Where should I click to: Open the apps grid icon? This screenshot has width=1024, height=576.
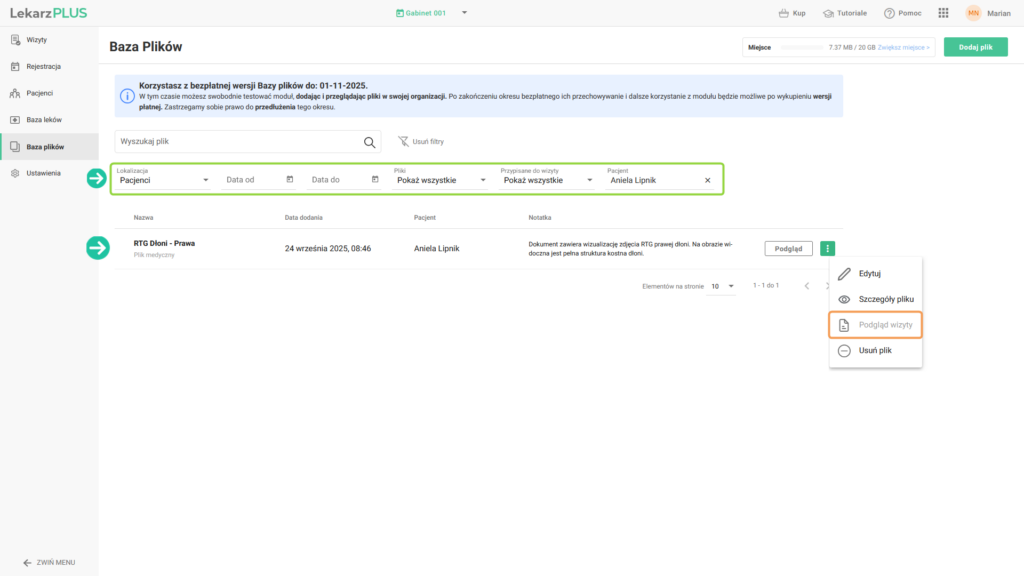tap(943, 13)
